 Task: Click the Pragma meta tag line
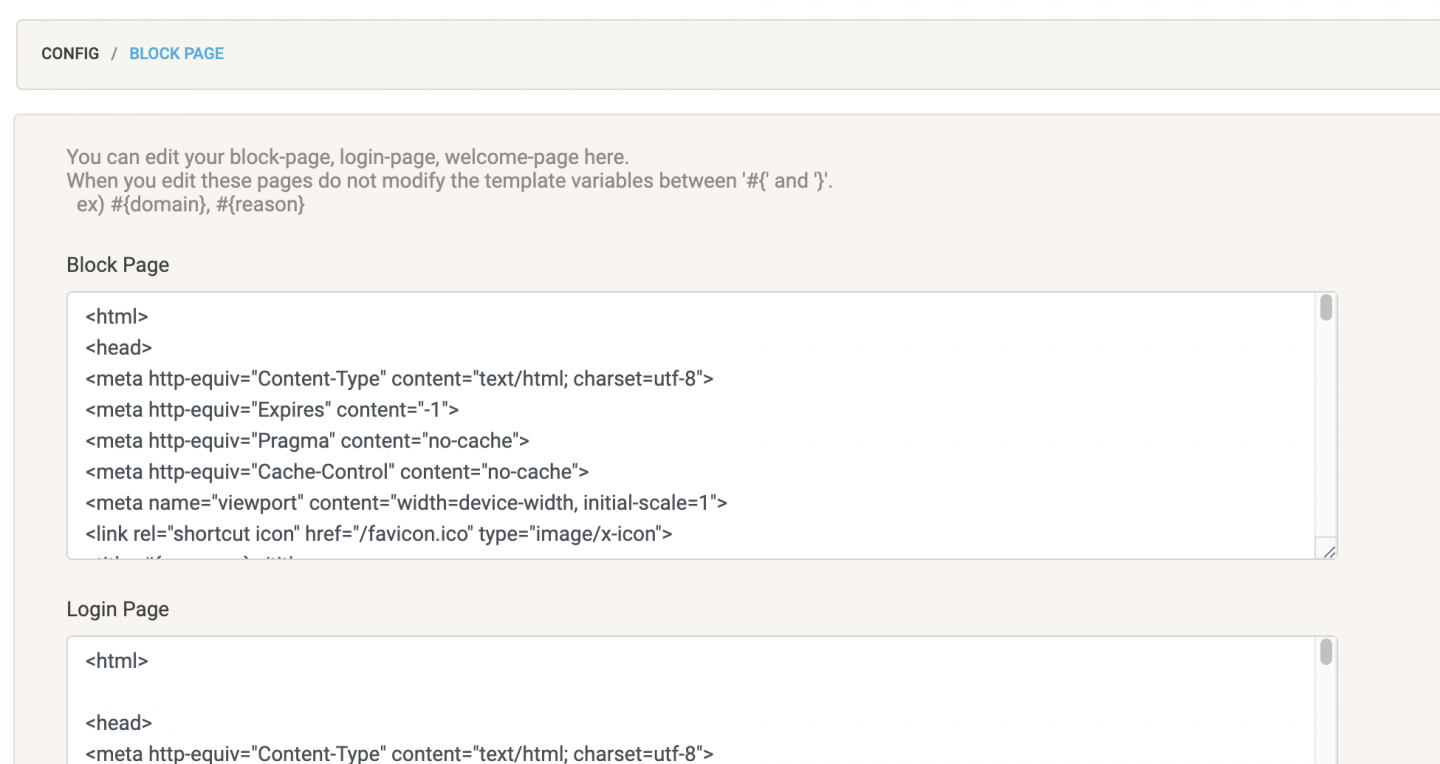click(307, 441)
